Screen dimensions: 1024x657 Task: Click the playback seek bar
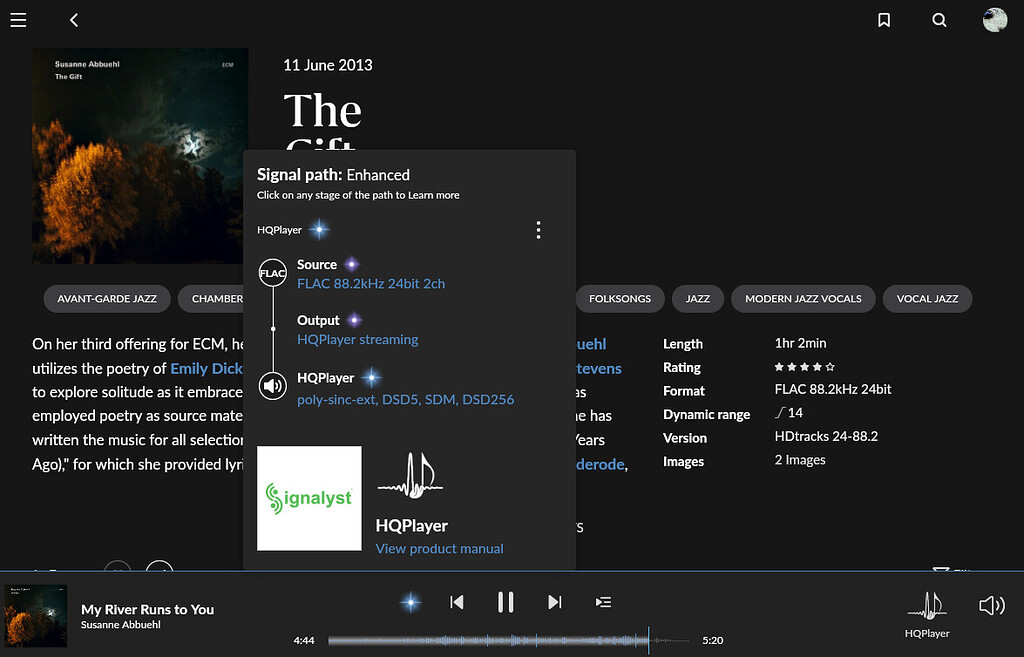click(490, 640)
